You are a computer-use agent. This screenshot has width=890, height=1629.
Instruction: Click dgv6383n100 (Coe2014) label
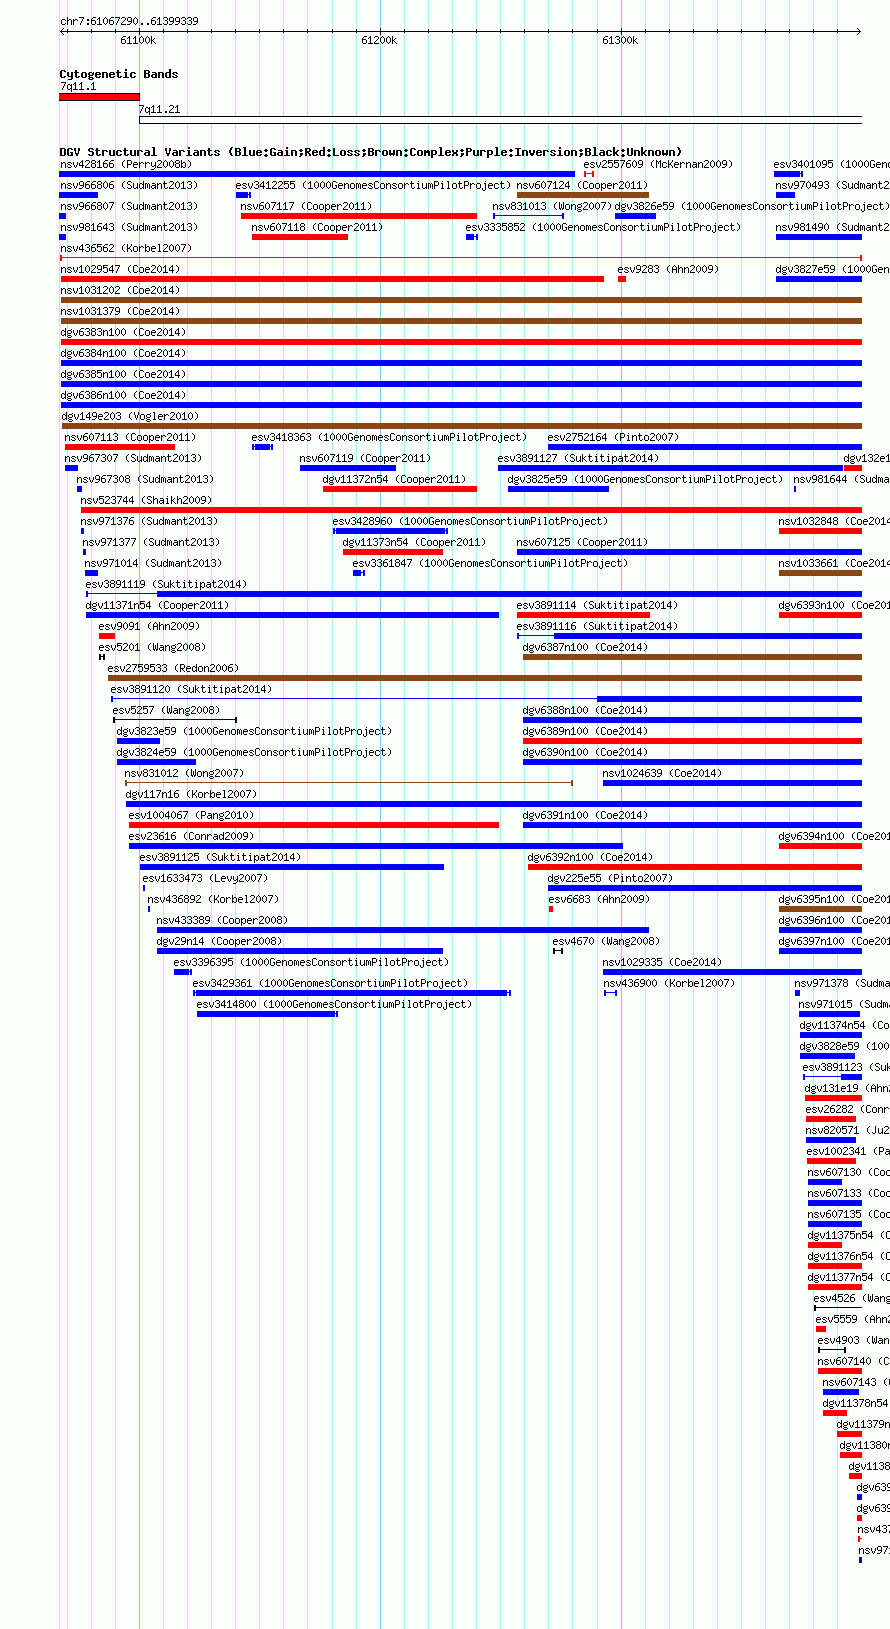(123, 332)
